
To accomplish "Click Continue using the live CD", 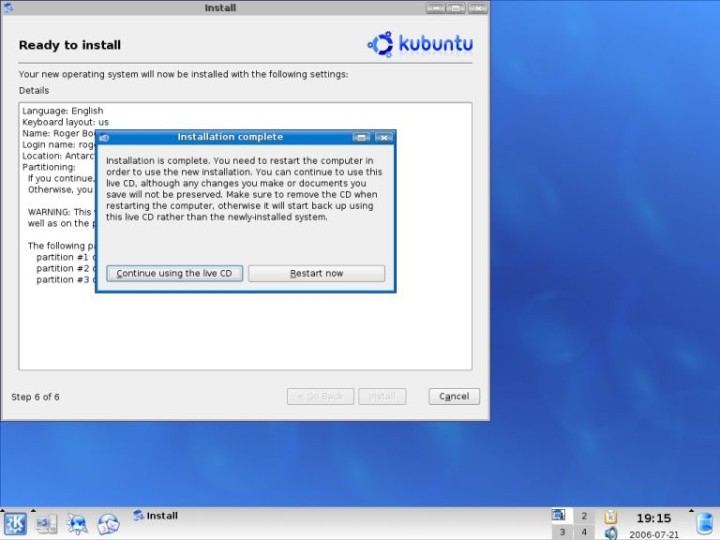I will tap(174, 273).
